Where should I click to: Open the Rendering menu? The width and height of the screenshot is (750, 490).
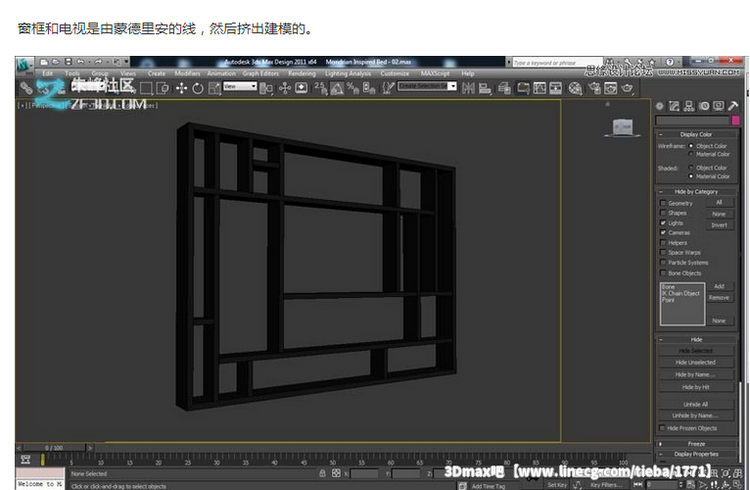click(x=302, y=73)
